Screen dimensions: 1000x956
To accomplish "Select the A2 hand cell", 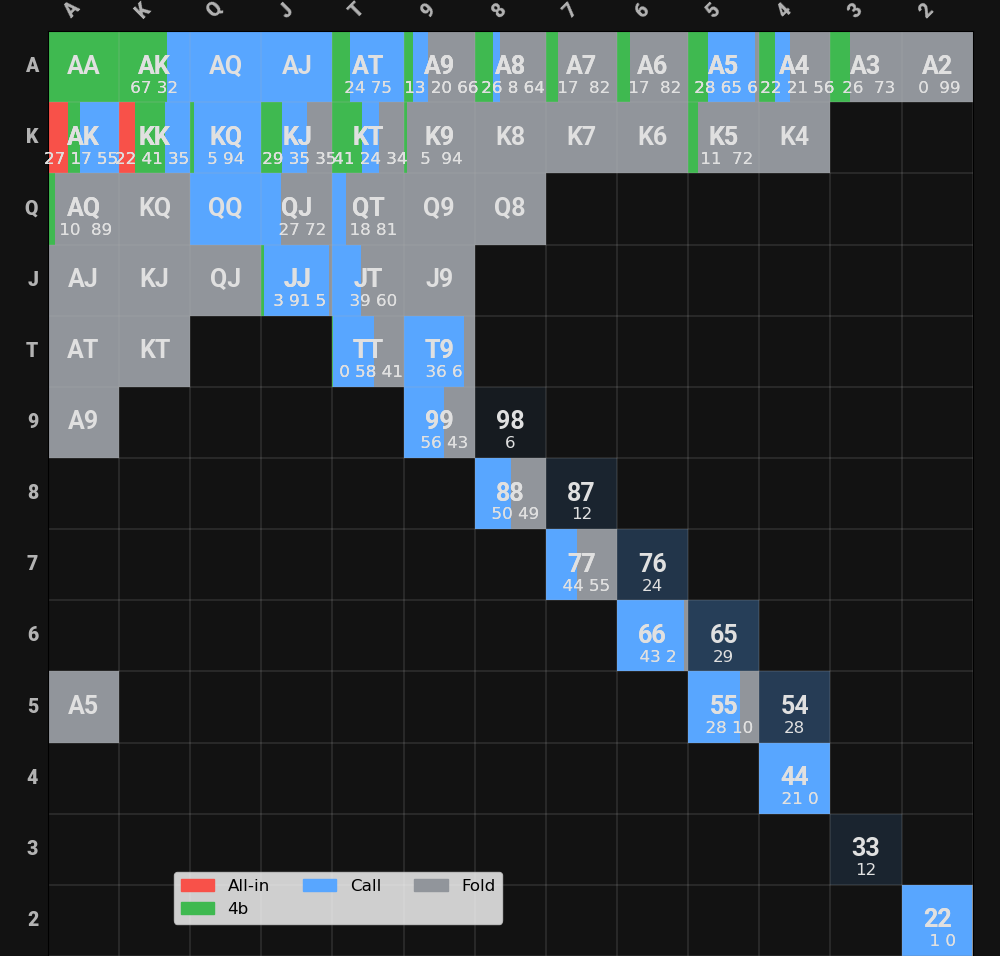I will click(x=937, y=67).
